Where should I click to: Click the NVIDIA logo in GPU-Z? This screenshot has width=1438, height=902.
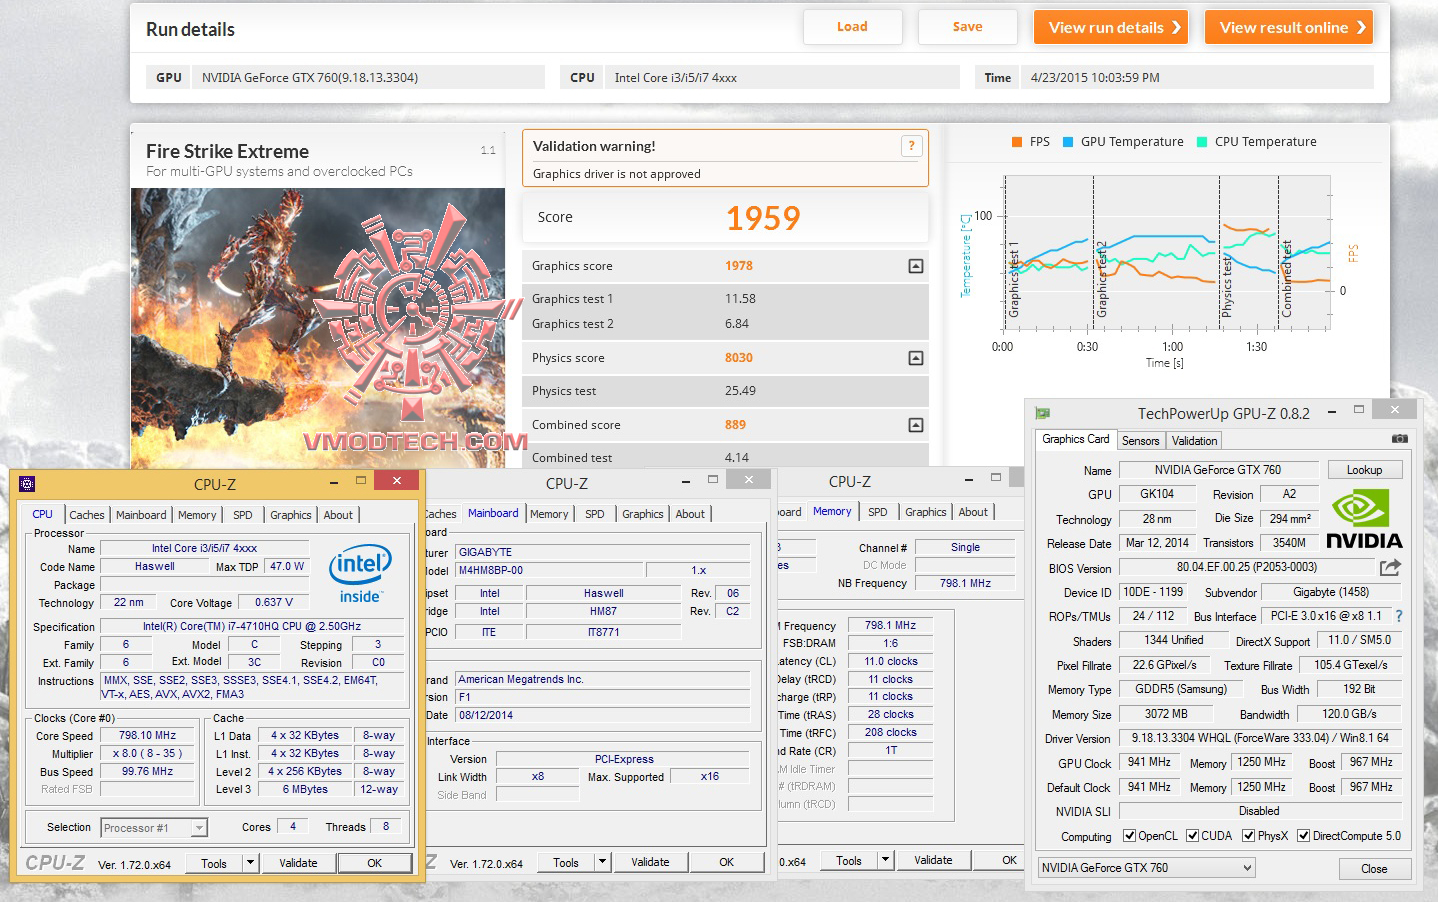pyautogui.click(x=1364, y=519)
